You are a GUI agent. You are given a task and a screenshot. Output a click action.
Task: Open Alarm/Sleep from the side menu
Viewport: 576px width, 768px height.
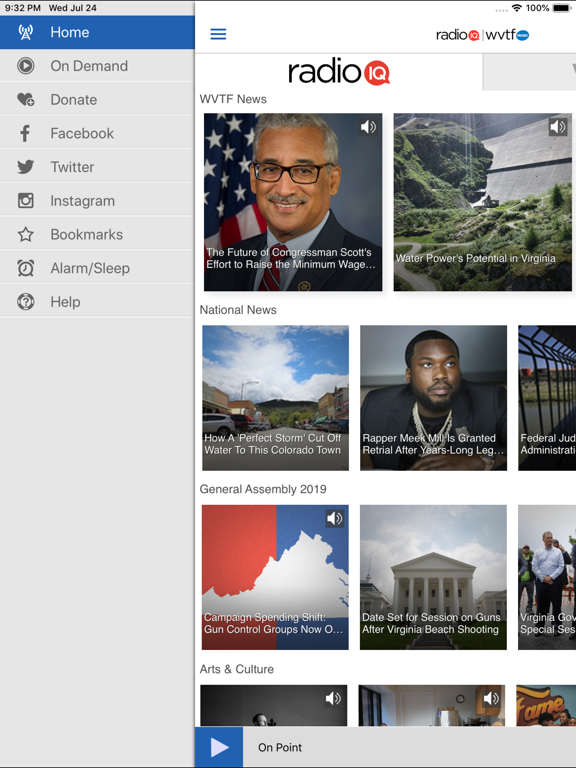[97, 268]
